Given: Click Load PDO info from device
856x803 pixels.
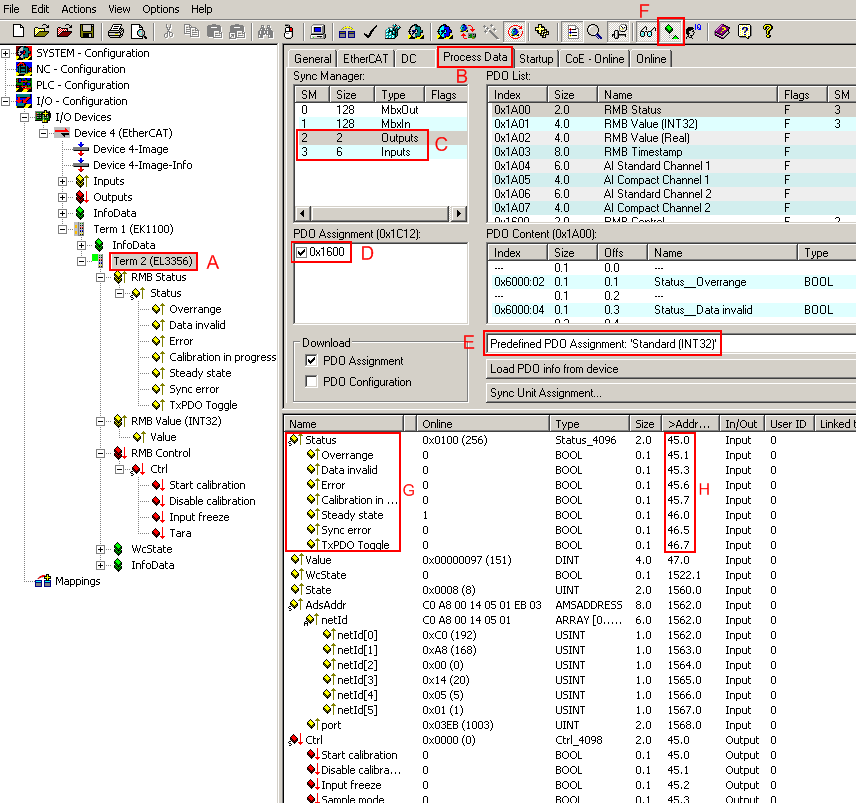Looking at the screenshot, I should (x=670, y=369).
